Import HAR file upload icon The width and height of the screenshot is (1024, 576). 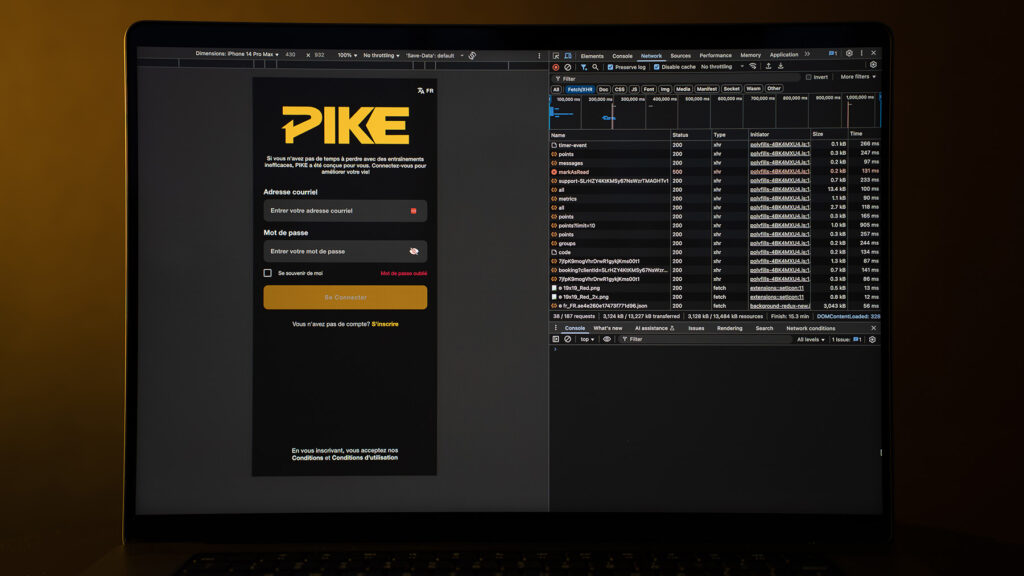click(x=769, y=67)
